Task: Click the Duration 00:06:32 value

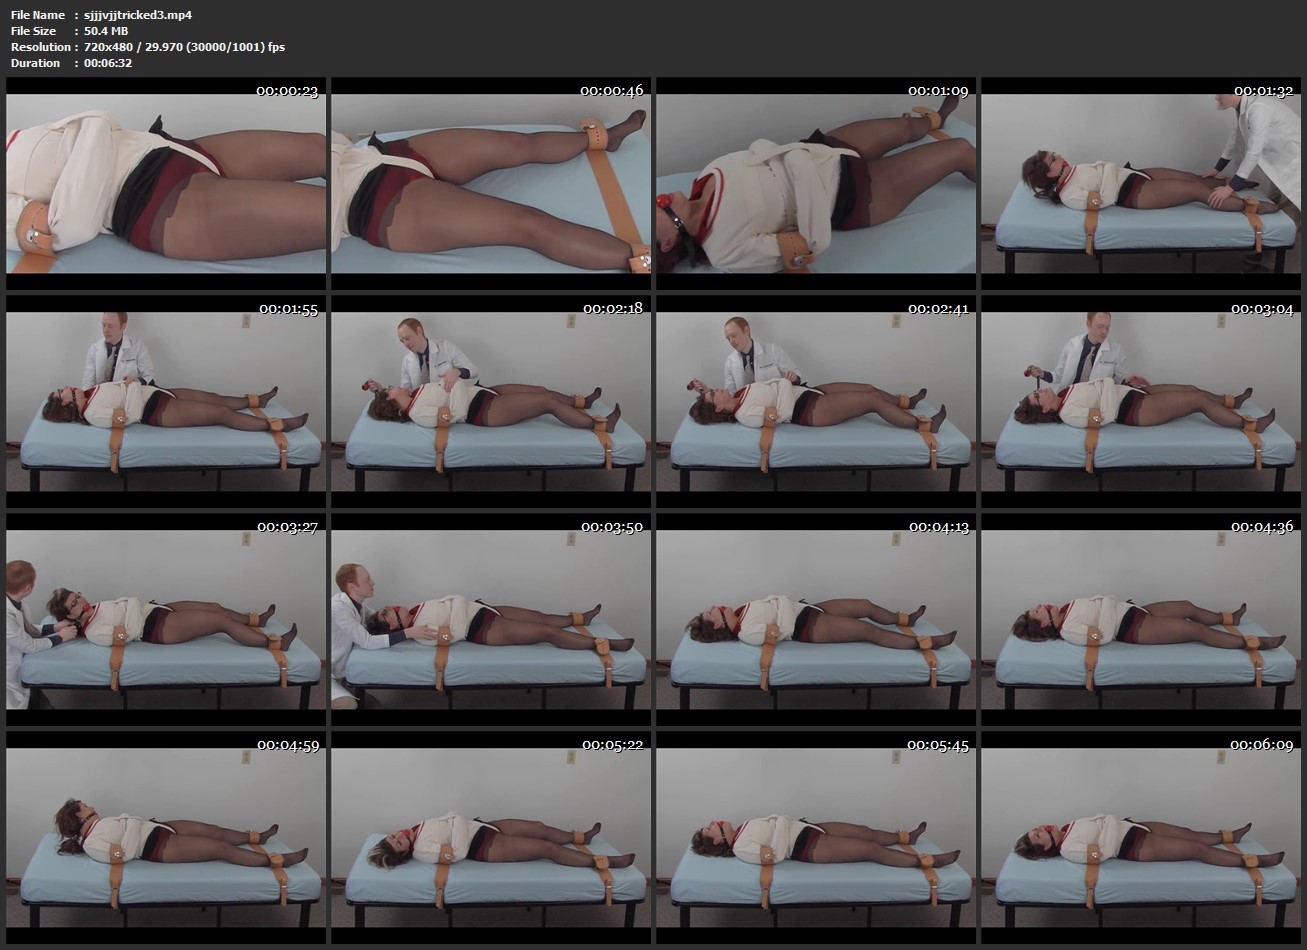Action: [x=108, y=63]
